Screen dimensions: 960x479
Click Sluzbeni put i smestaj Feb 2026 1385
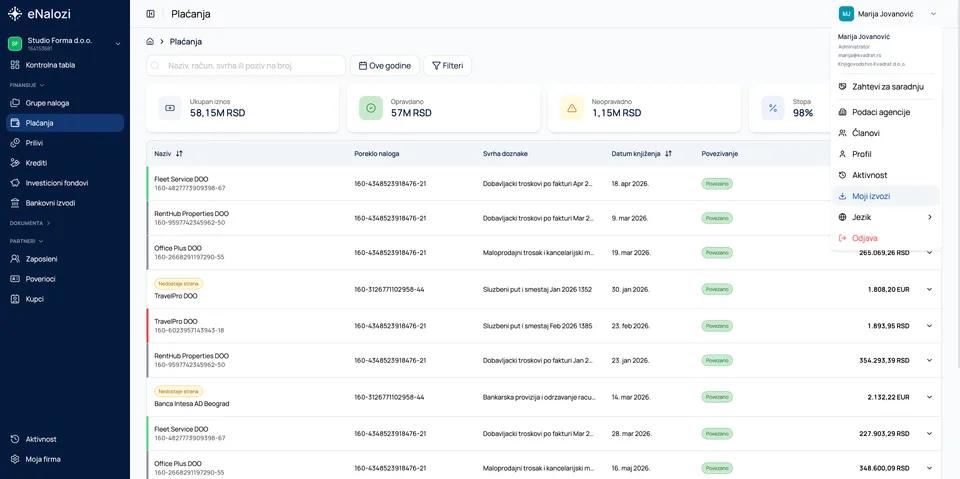[x=538, y=326]
